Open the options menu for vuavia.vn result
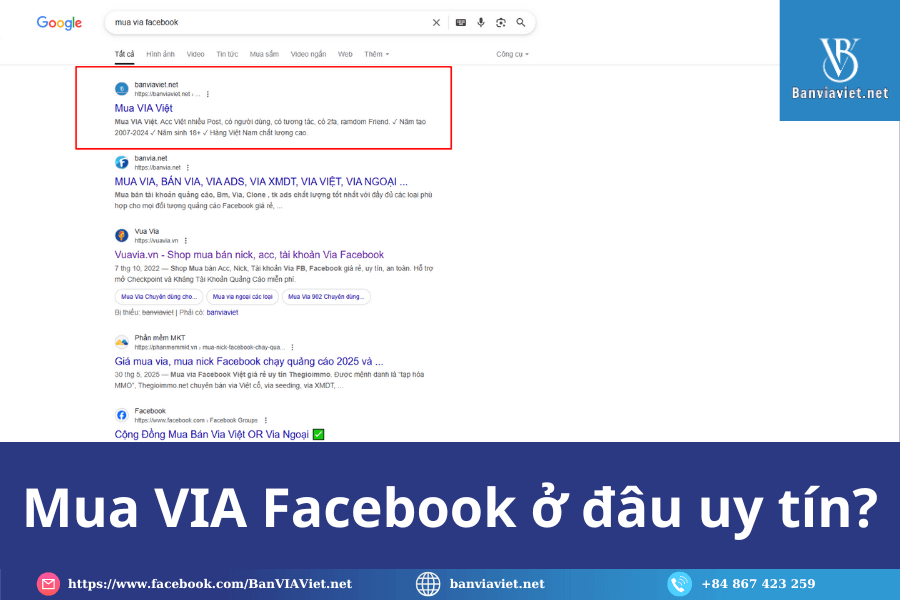This screenshot has width=900, height=600. 185,241
